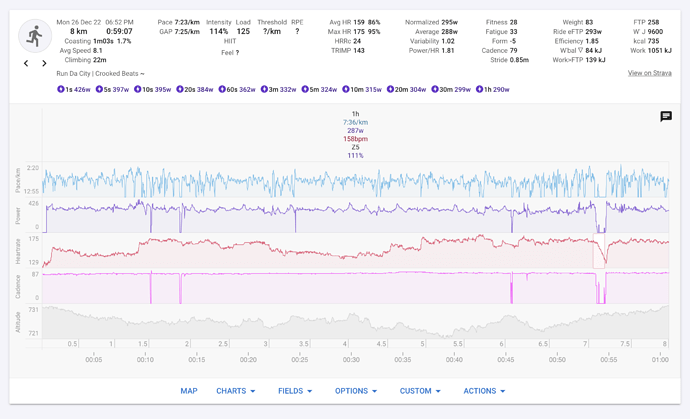Click the 10s 395w best power icon

[138, 89]
